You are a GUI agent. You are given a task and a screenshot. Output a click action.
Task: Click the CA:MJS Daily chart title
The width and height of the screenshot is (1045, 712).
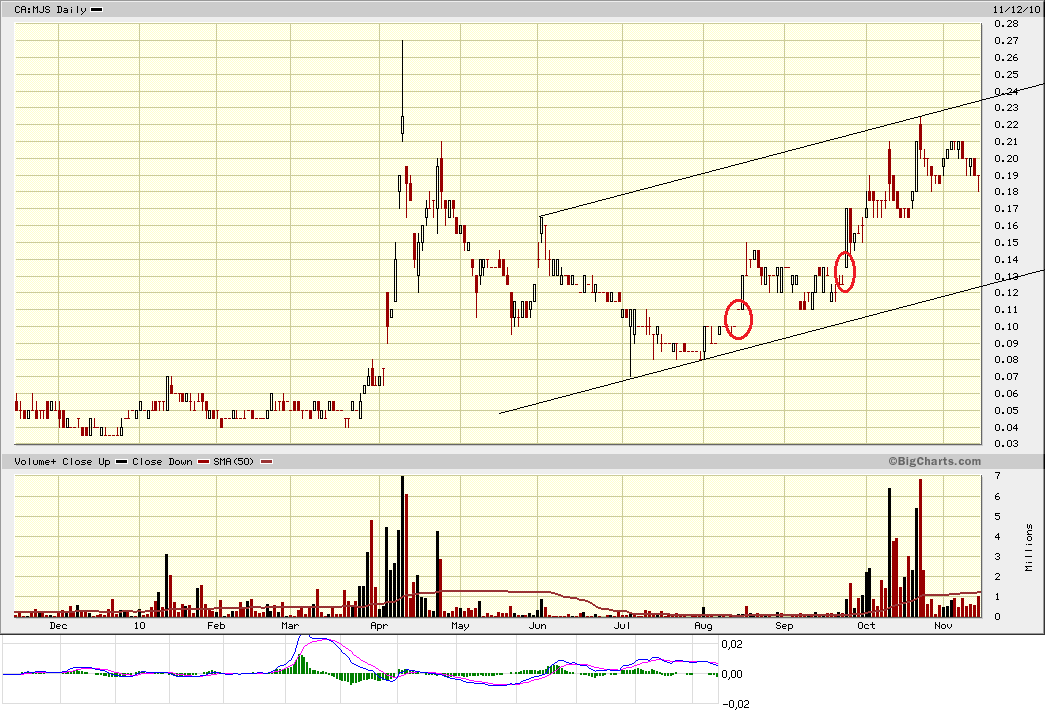point(42,9)
